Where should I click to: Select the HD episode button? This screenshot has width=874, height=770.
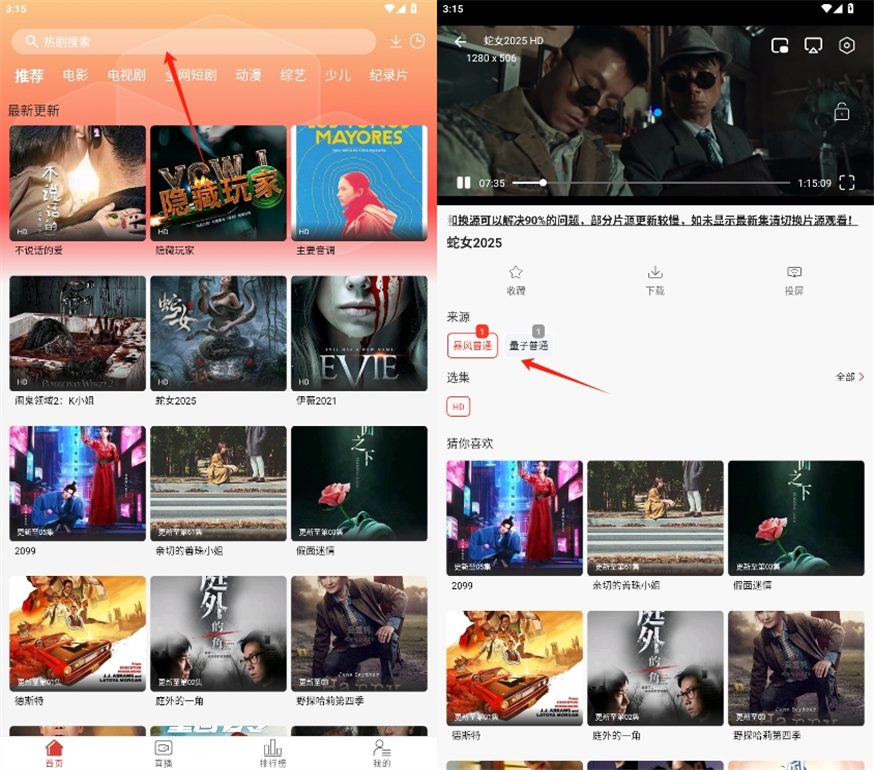(x=458, y=407)
